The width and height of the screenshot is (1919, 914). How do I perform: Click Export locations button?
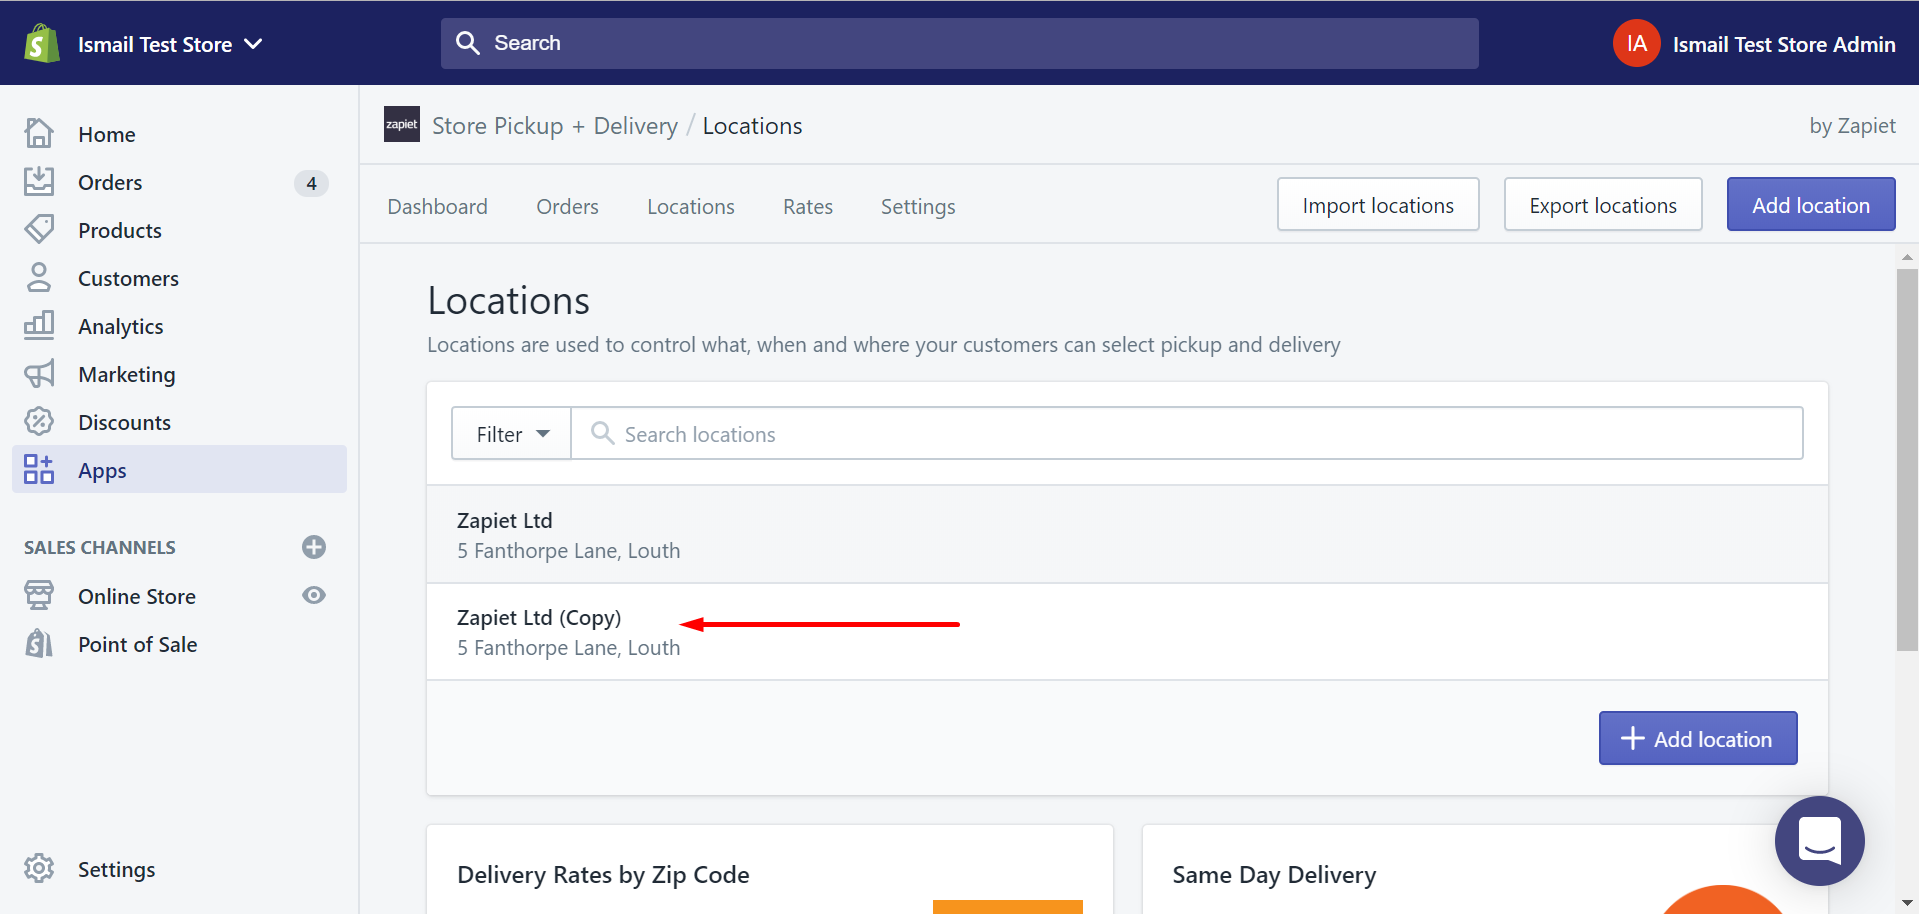click(x=1603, y=204)
